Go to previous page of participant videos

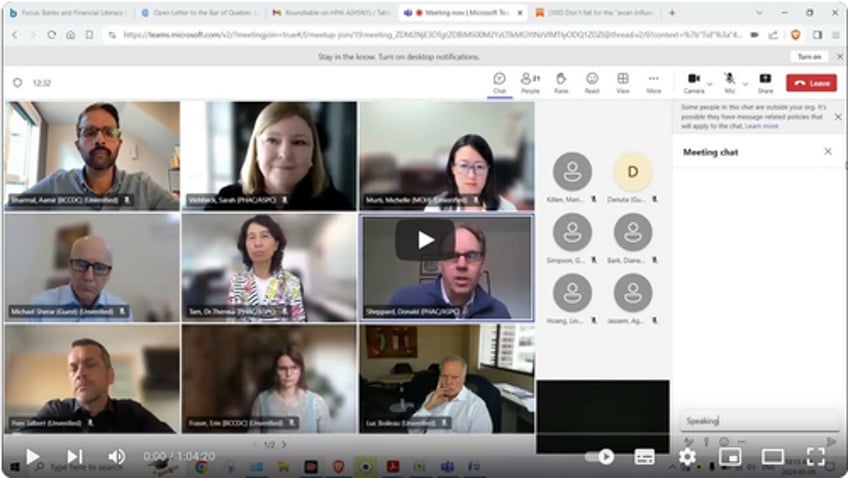pos(254,444)
